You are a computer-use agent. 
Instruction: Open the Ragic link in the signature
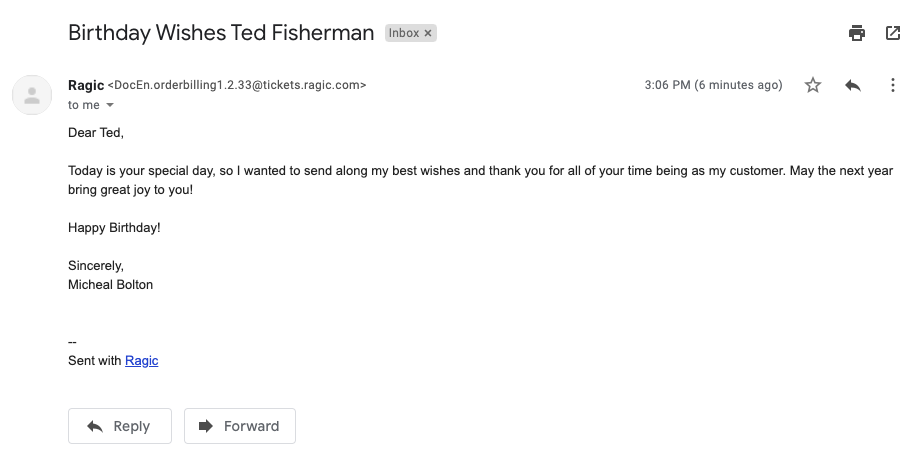pos(141,361)
